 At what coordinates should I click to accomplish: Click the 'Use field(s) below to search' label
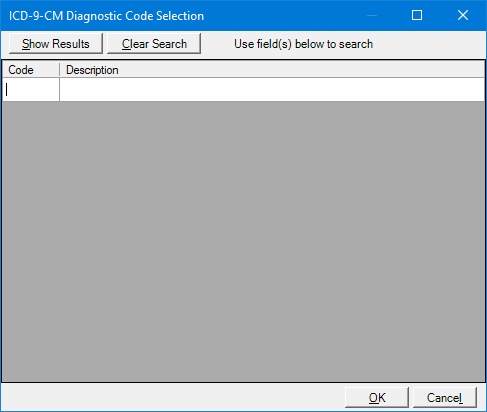tap(303, 44)
